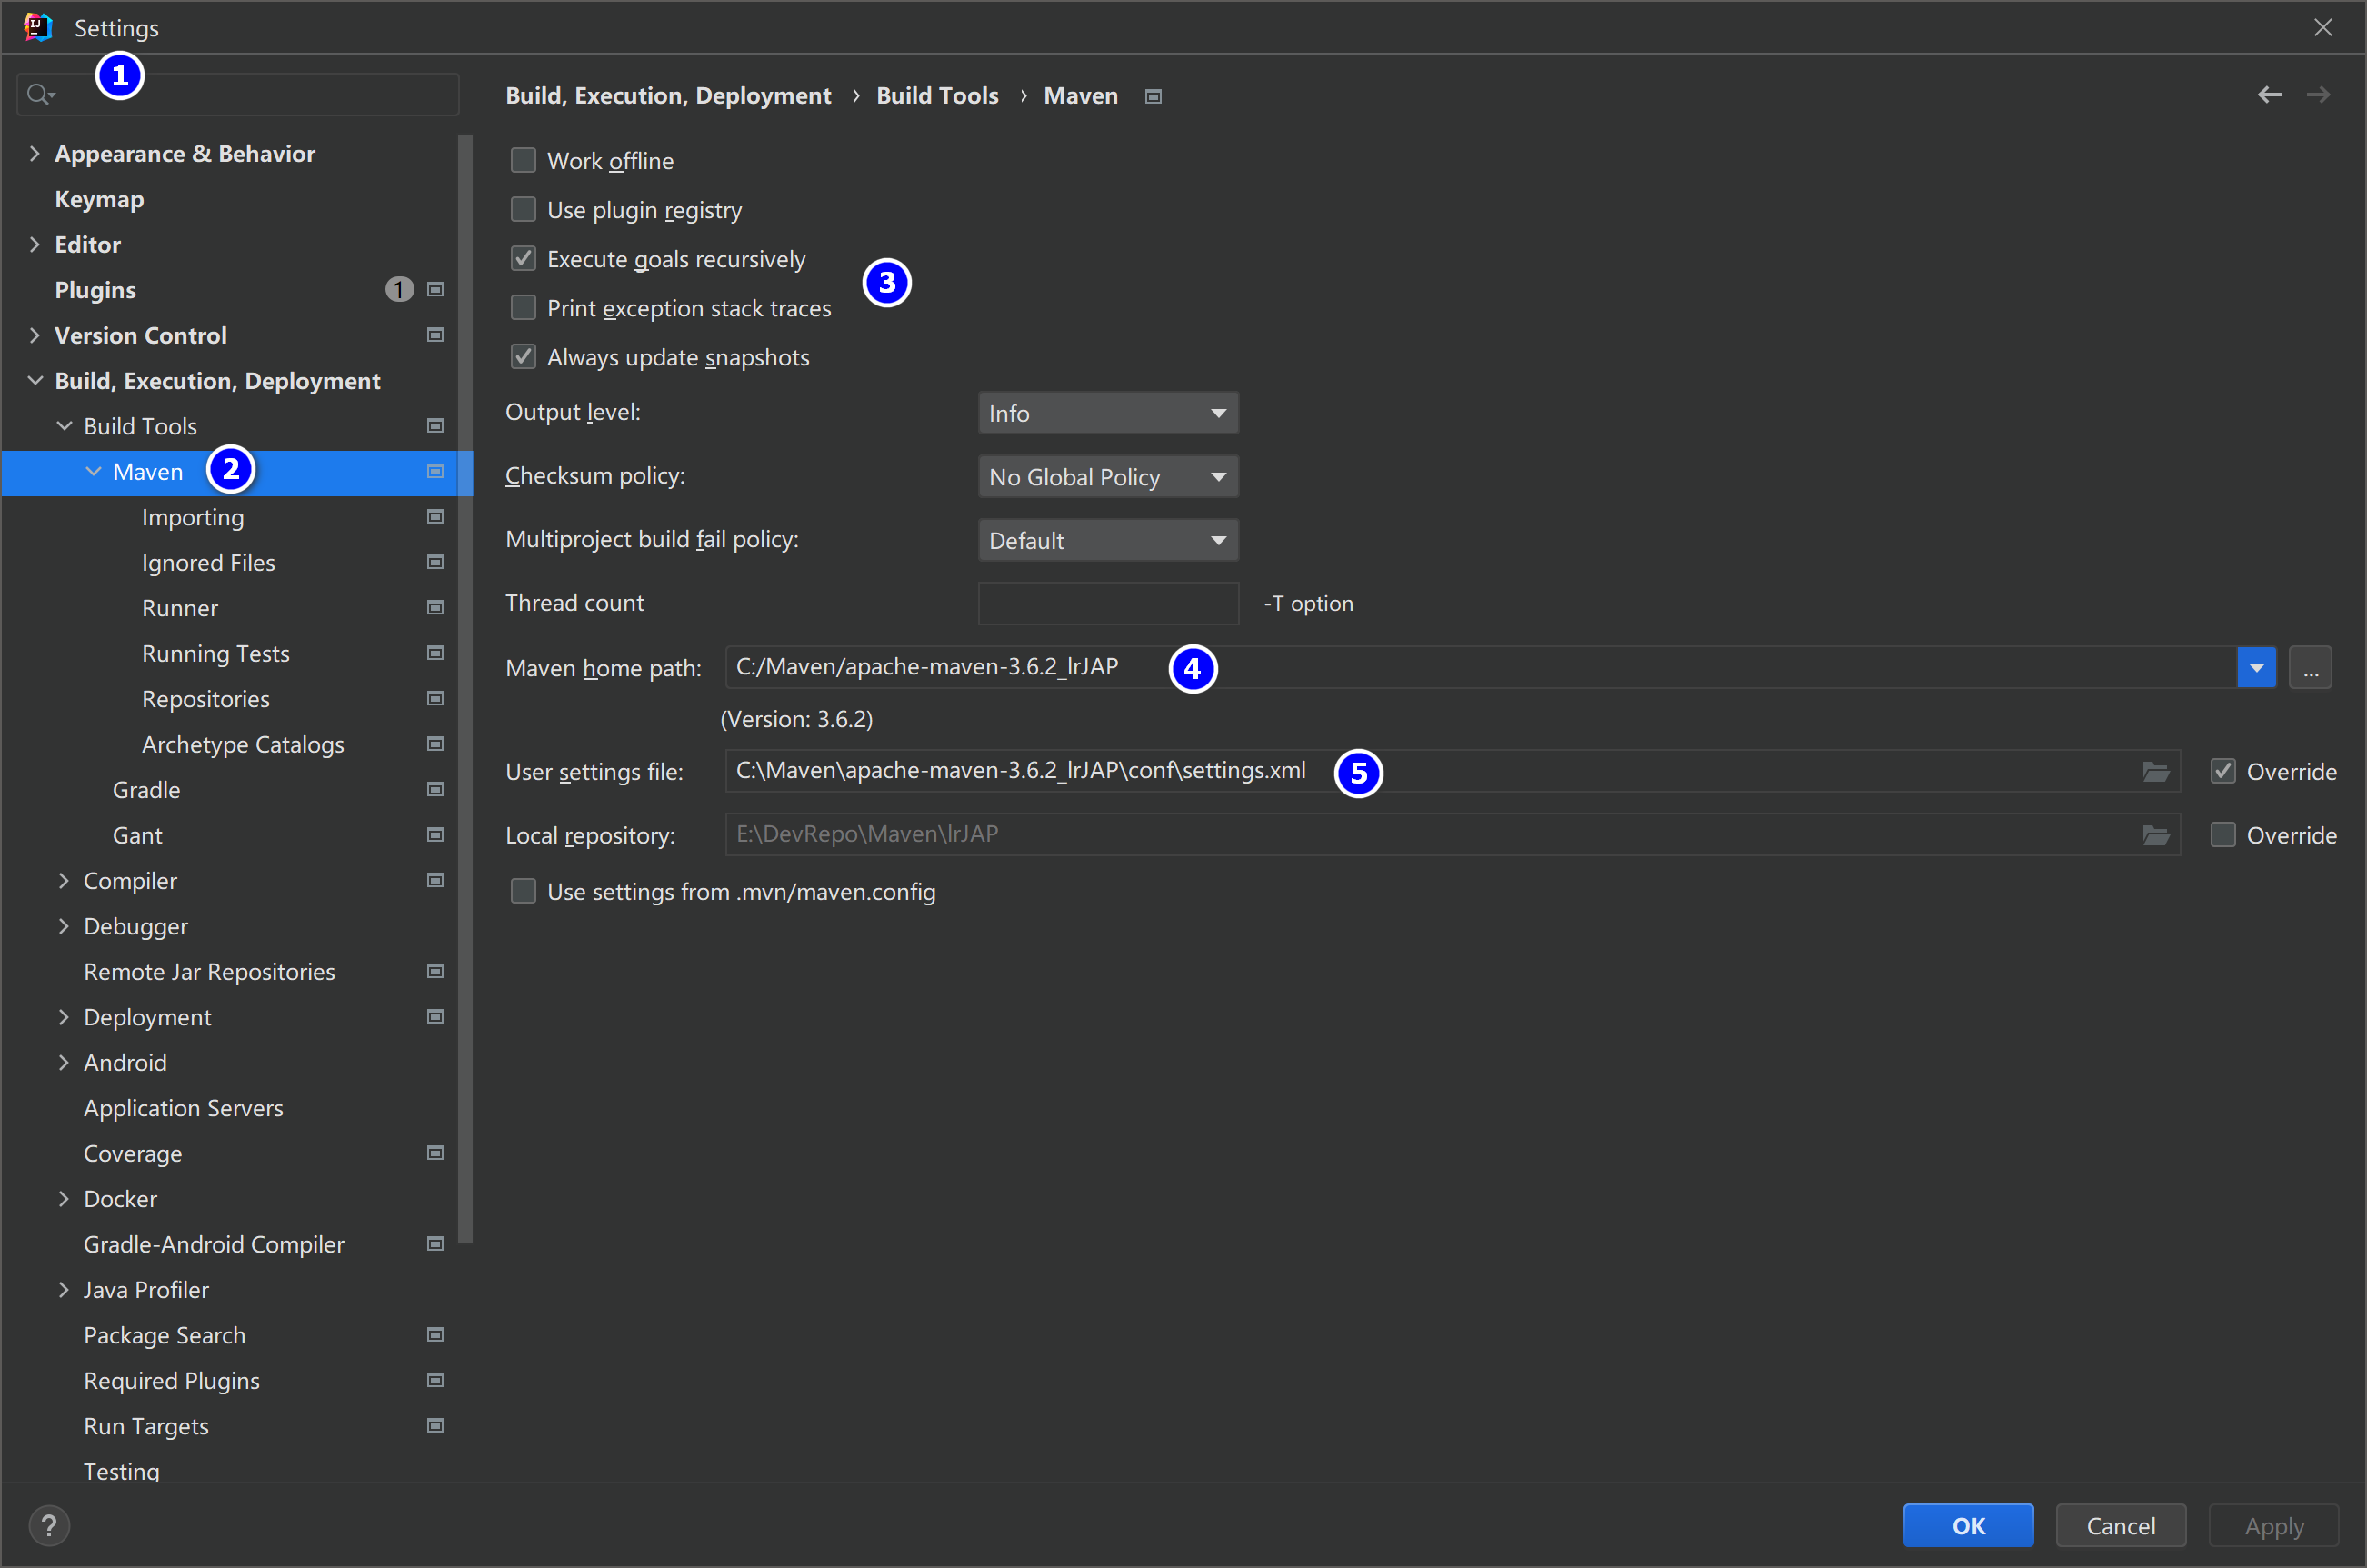Click the project icon on Build Tools row
Image resolution: width=2367 pixels, height=1568 pixels.
click(435, 426)
